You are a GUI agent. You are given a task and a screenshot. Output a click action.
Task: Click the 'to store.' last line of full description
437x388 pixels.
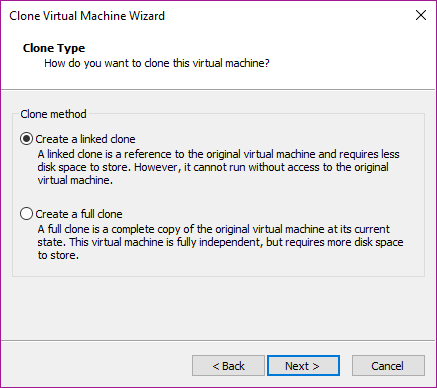pyautogui.click(x=58, y=256)
